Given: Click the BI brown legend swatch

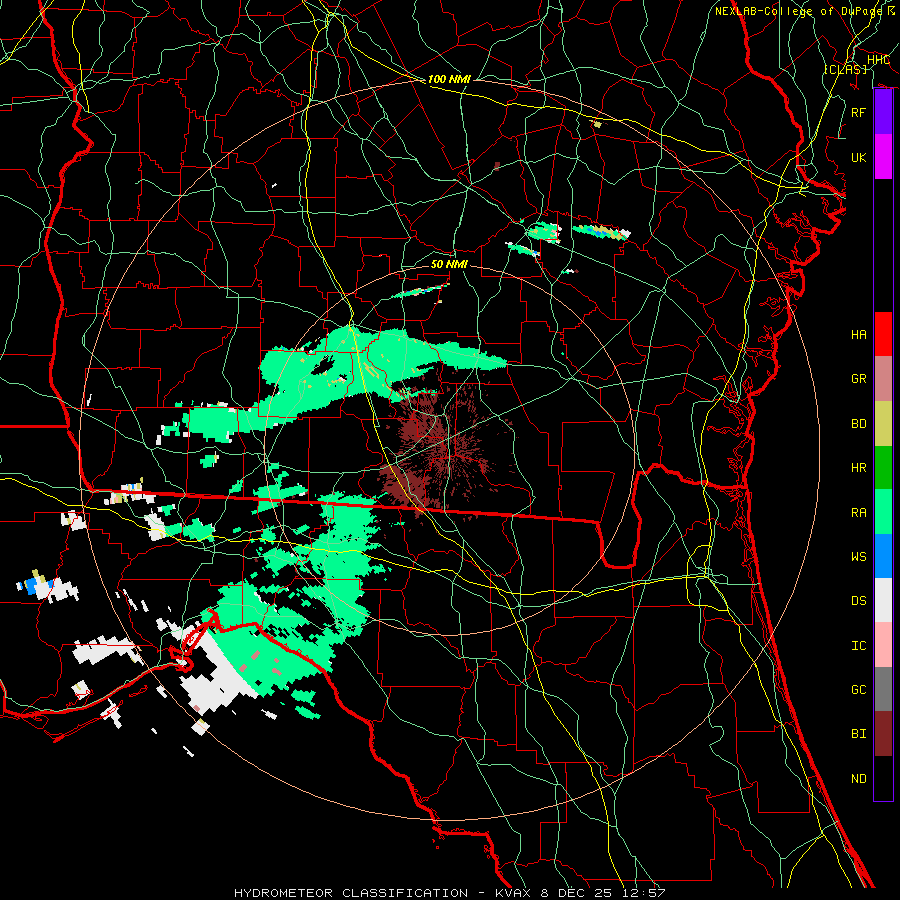Looking at the screenshot, I should (x=883, y=734).
